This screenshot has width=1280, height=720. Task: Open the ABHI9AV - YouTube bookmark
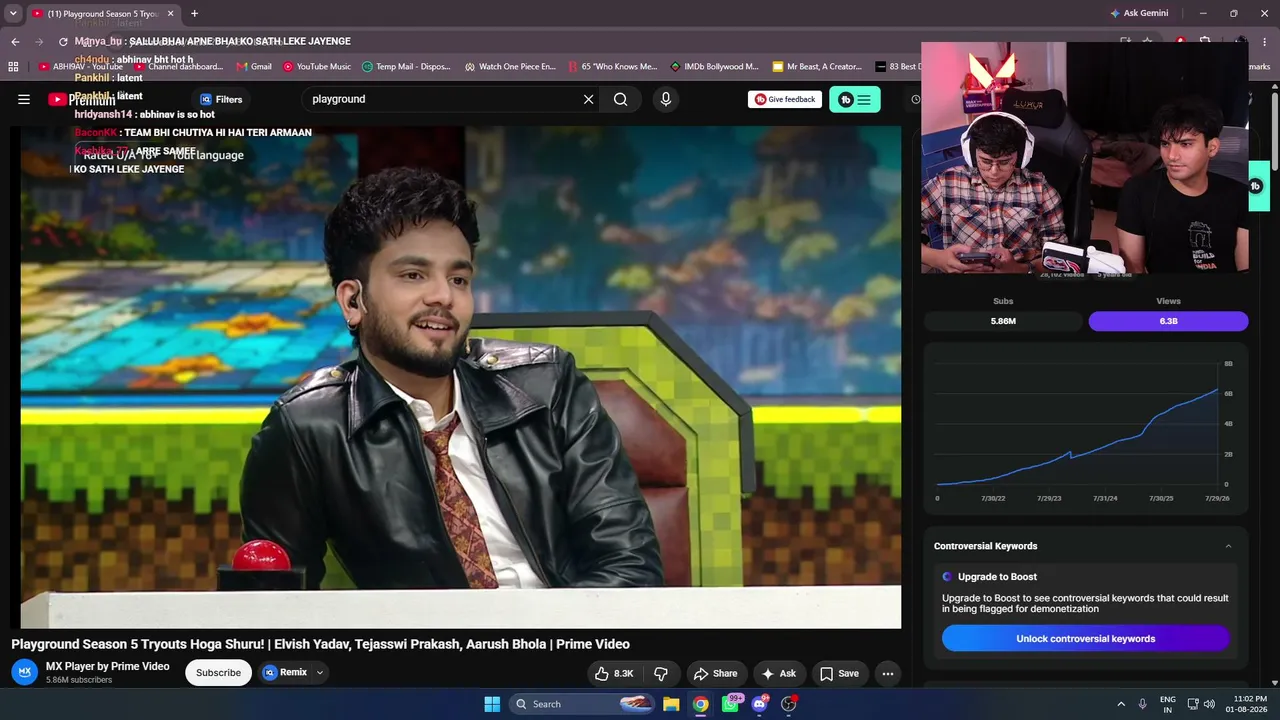[80, 67]
